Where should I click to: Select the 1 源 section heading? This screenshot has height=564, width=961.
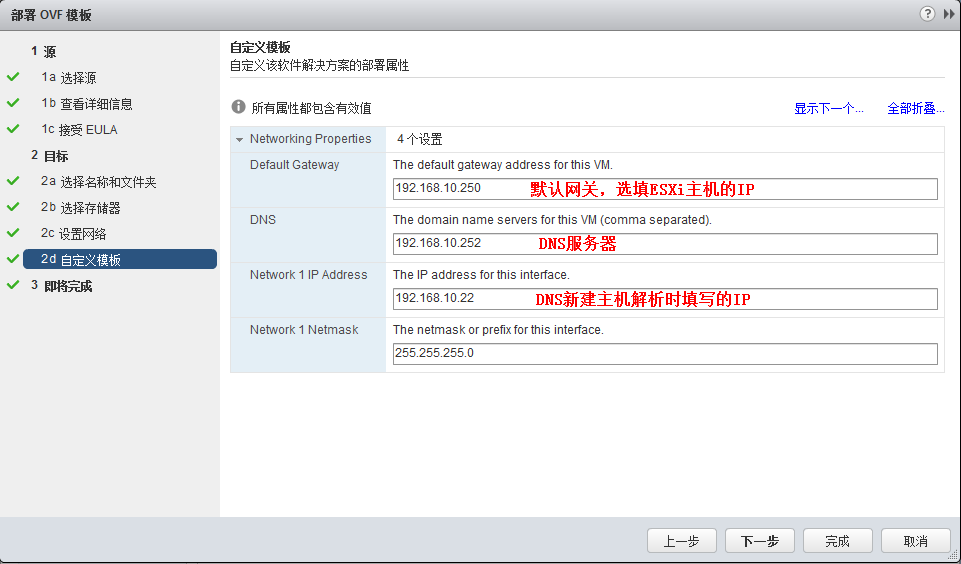point(44,51)
